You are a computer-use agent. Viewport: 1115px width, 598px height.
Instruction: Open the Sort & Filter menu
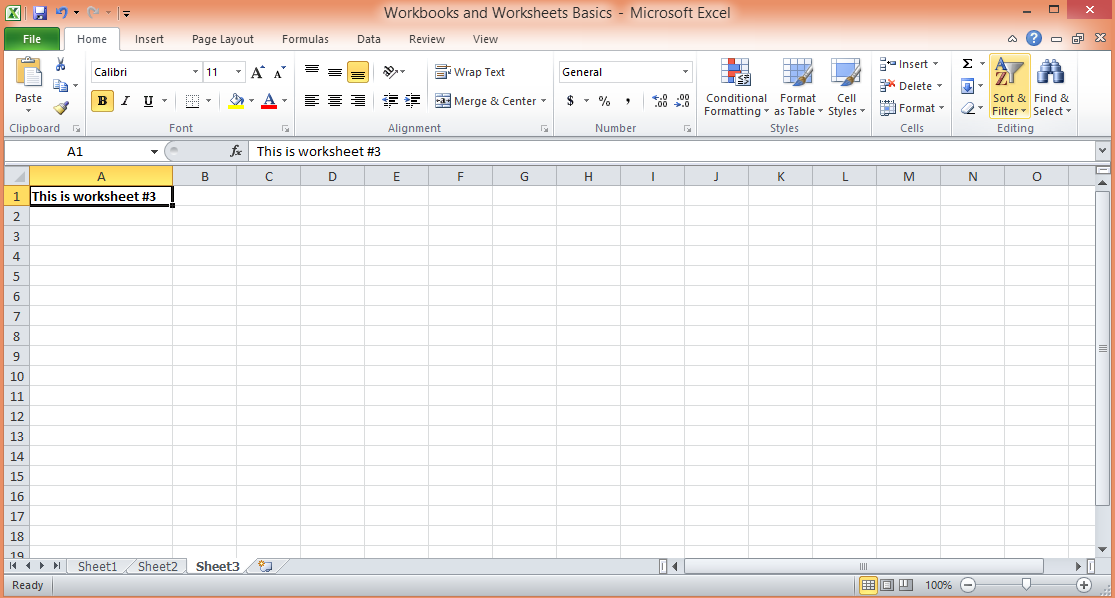pos(1010,87)
